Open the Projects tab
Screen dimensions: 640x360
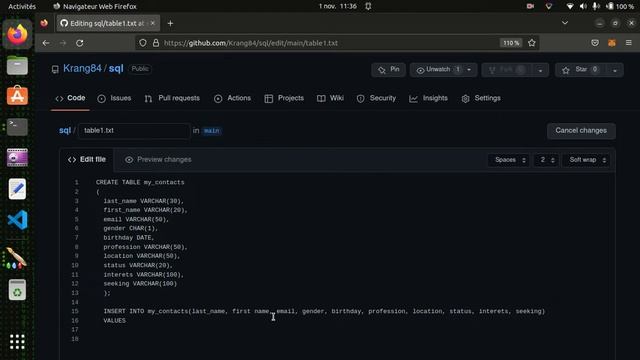(x=284, y=98)
